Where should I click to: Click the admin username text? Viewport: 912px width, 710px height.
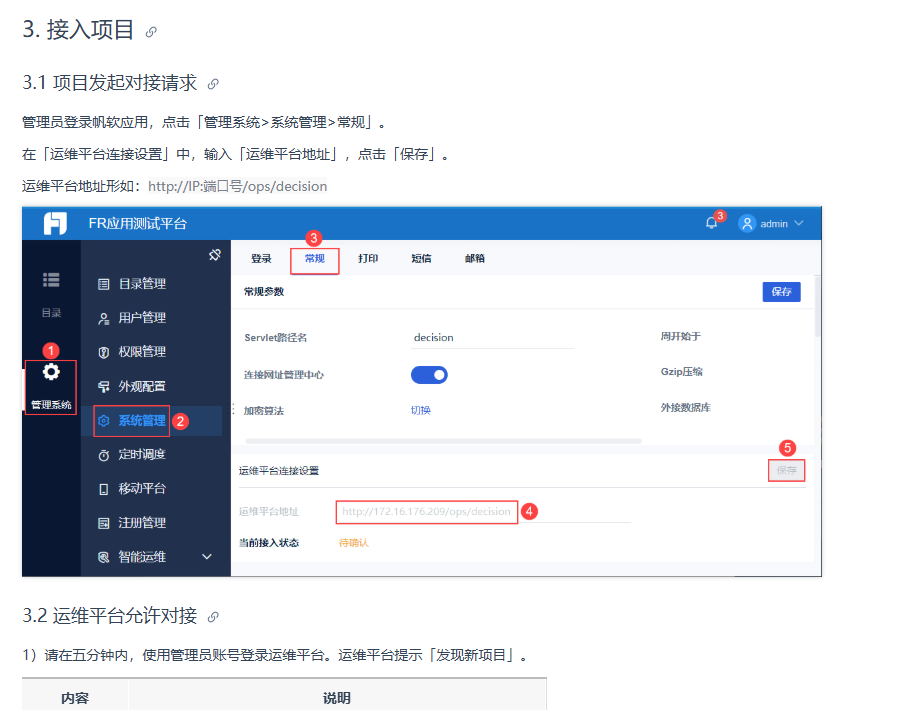tap(774, 224)
